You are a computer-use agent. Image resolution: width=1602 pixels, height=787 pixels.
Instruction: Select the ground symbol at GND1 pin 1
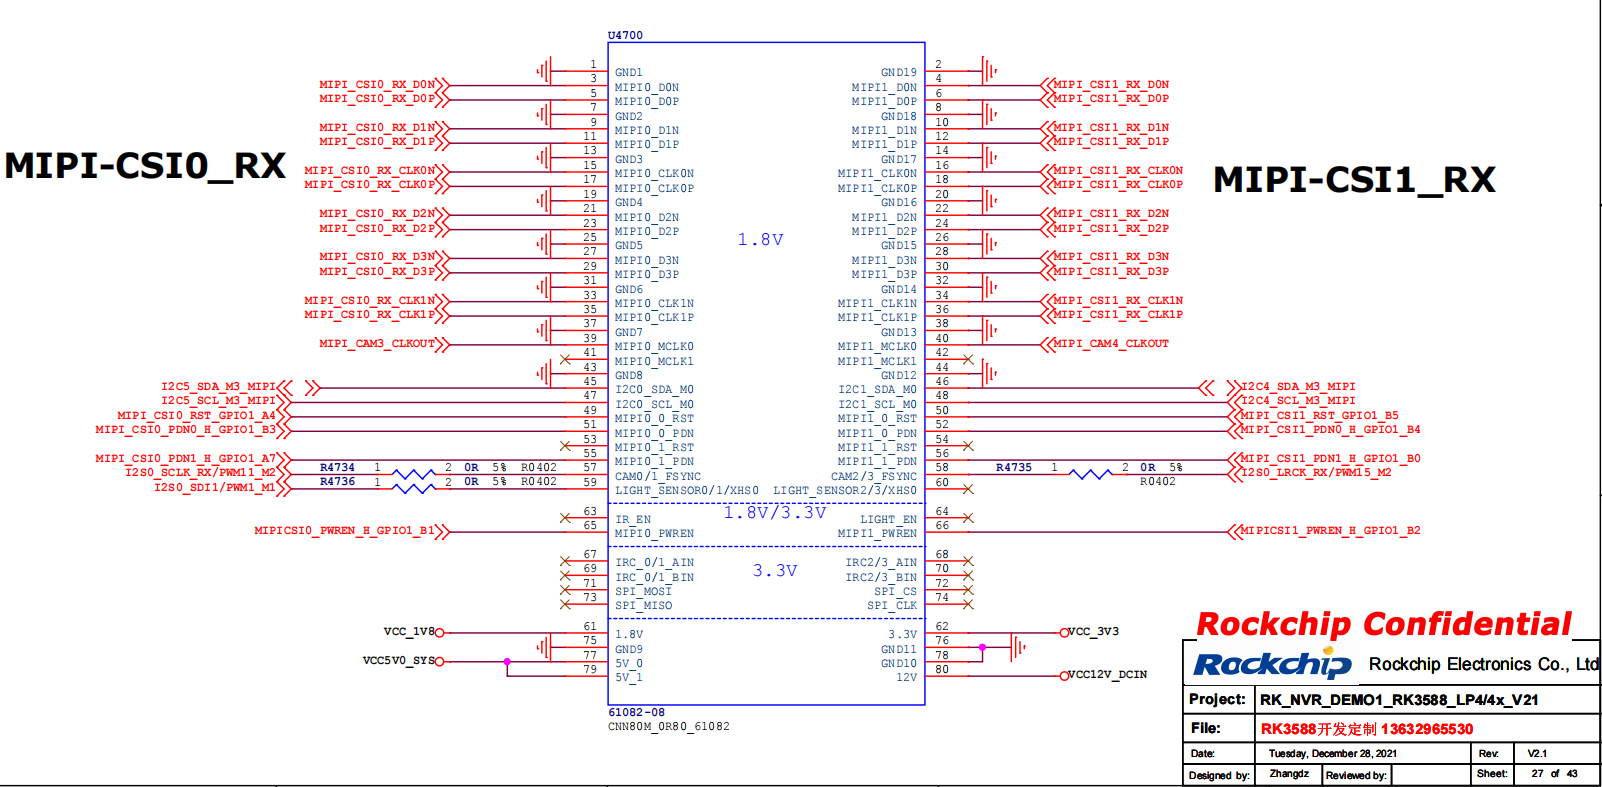[x=544, y=71]
